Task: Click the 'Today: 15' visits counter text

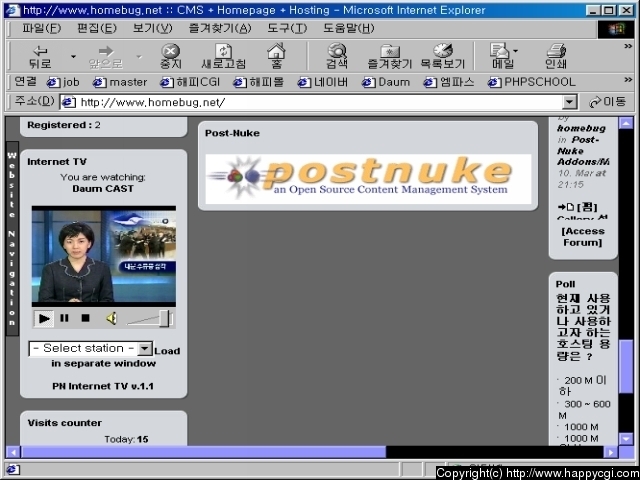Action: point(127,439)
